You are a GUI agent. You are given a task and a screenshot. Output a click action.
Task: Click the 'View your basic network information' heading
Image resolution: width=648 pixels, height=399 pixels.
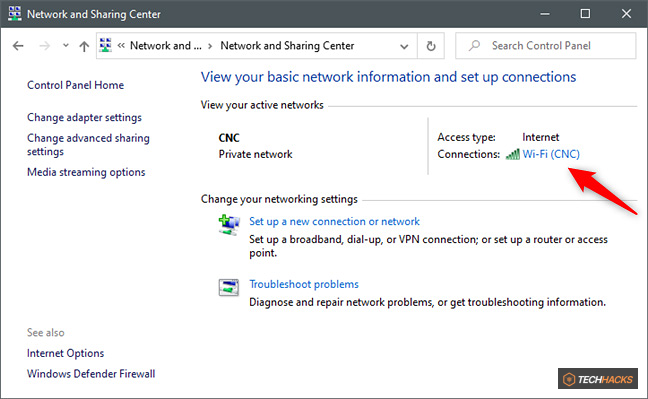[388, 77]
